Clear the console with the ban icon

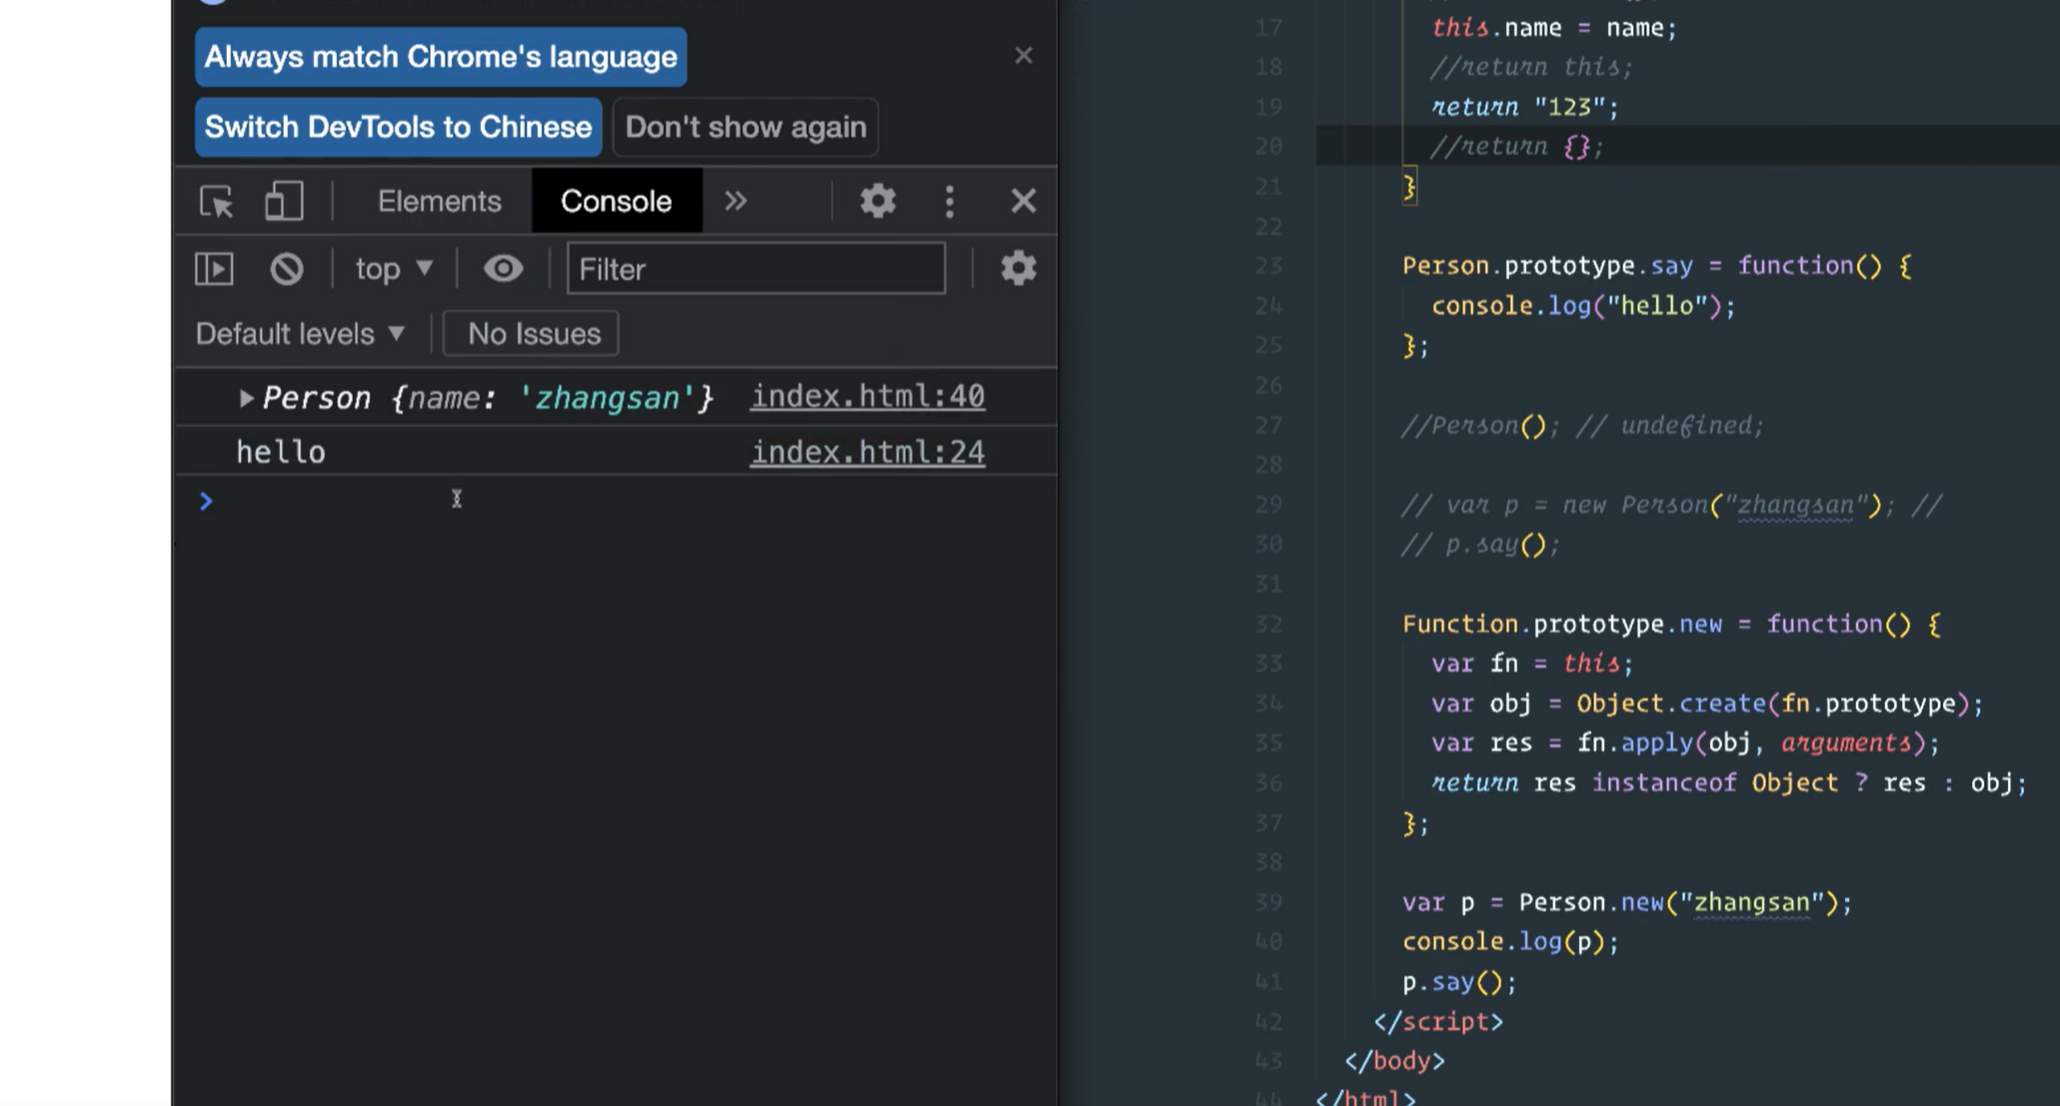[x=286, y=269]
